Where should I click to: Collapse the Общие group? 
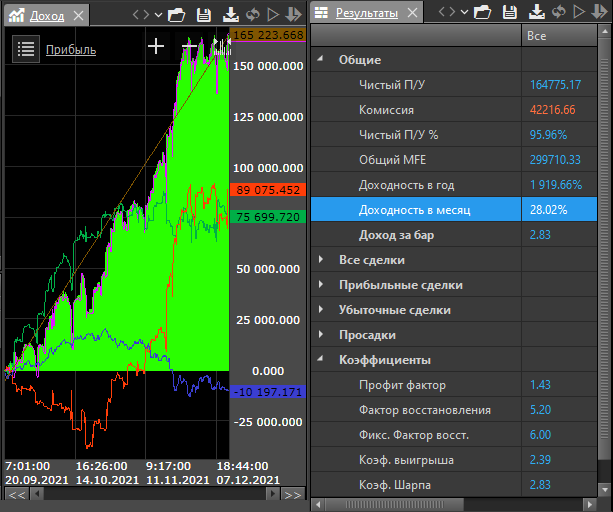pos(320,59)
